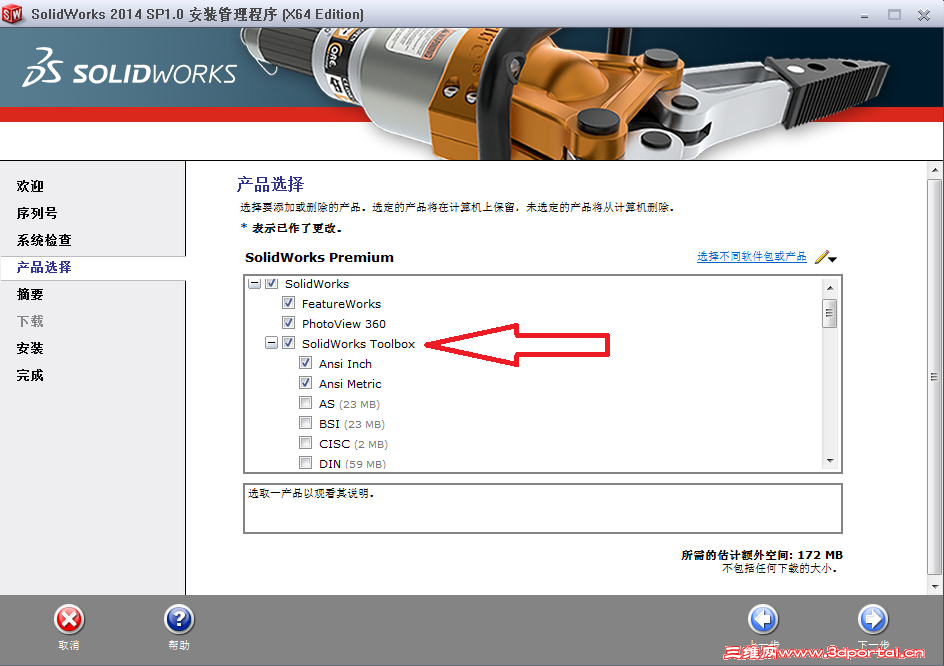Image resolution: width=944 pixels, height=666 pixels.
Task: Select the 产品选择 (Product Selection) step
Action: (44, 267)
